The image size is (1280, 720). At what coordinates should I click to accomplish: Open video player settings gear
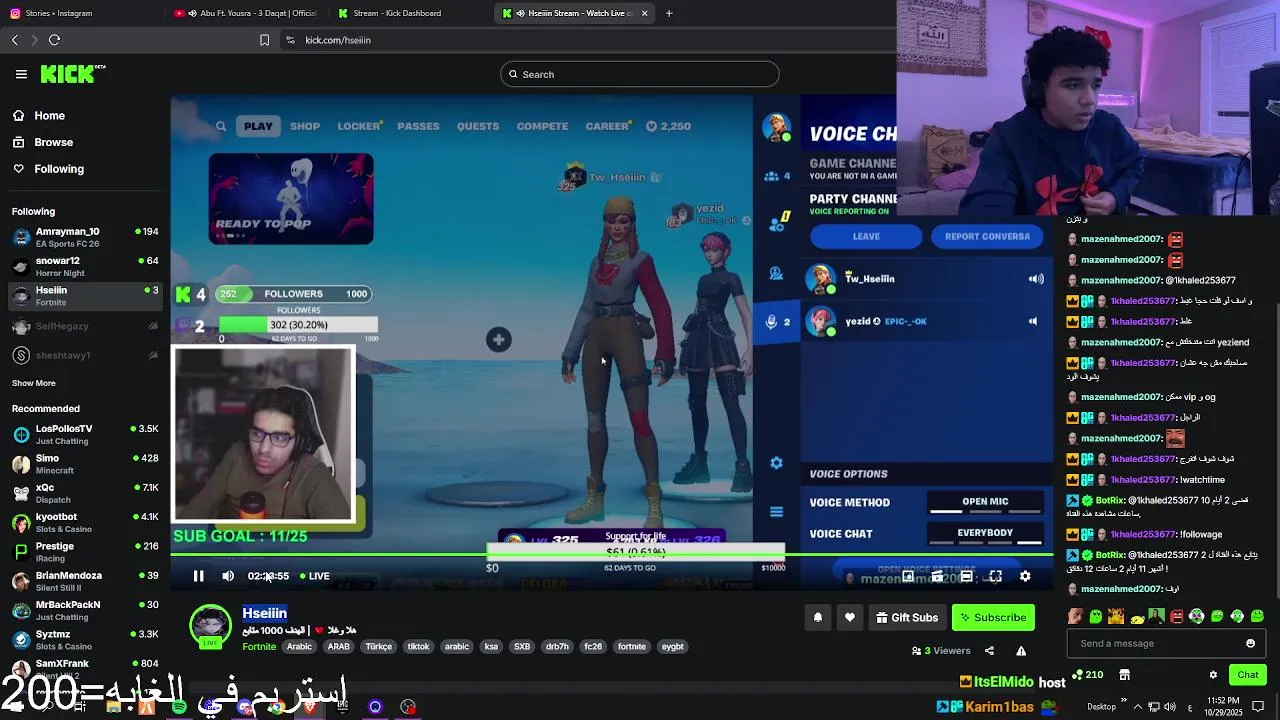(1025, 576)
